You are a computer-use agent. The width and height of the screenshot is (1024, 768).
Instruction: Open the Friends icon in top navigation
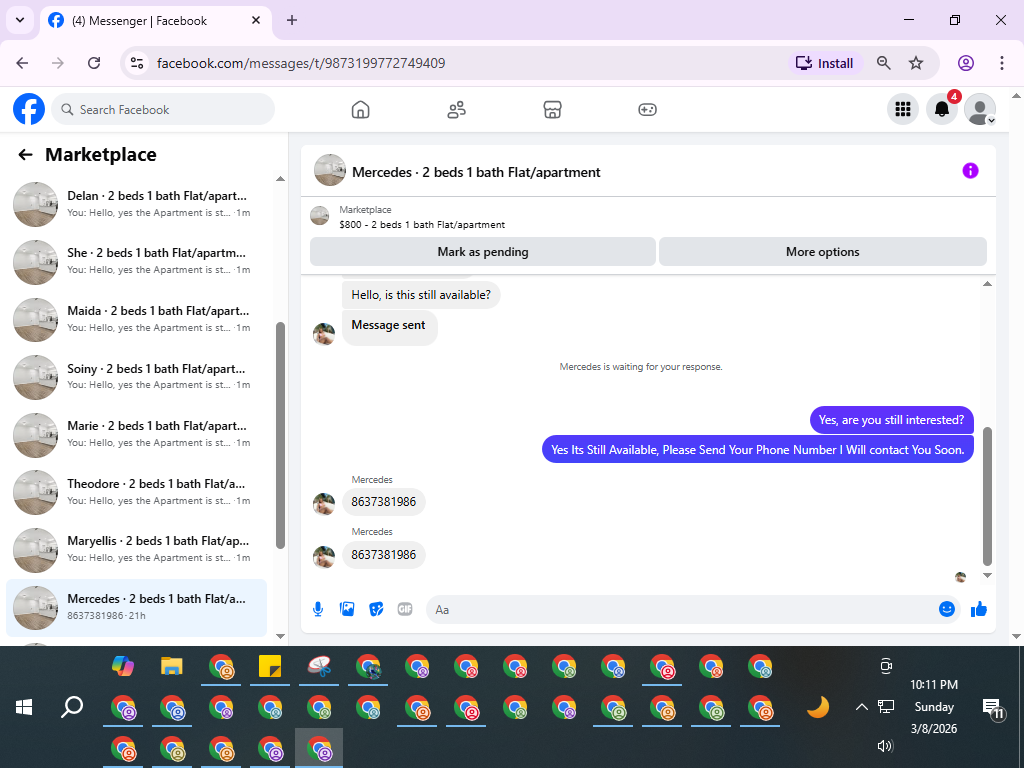tap(456, 110)
